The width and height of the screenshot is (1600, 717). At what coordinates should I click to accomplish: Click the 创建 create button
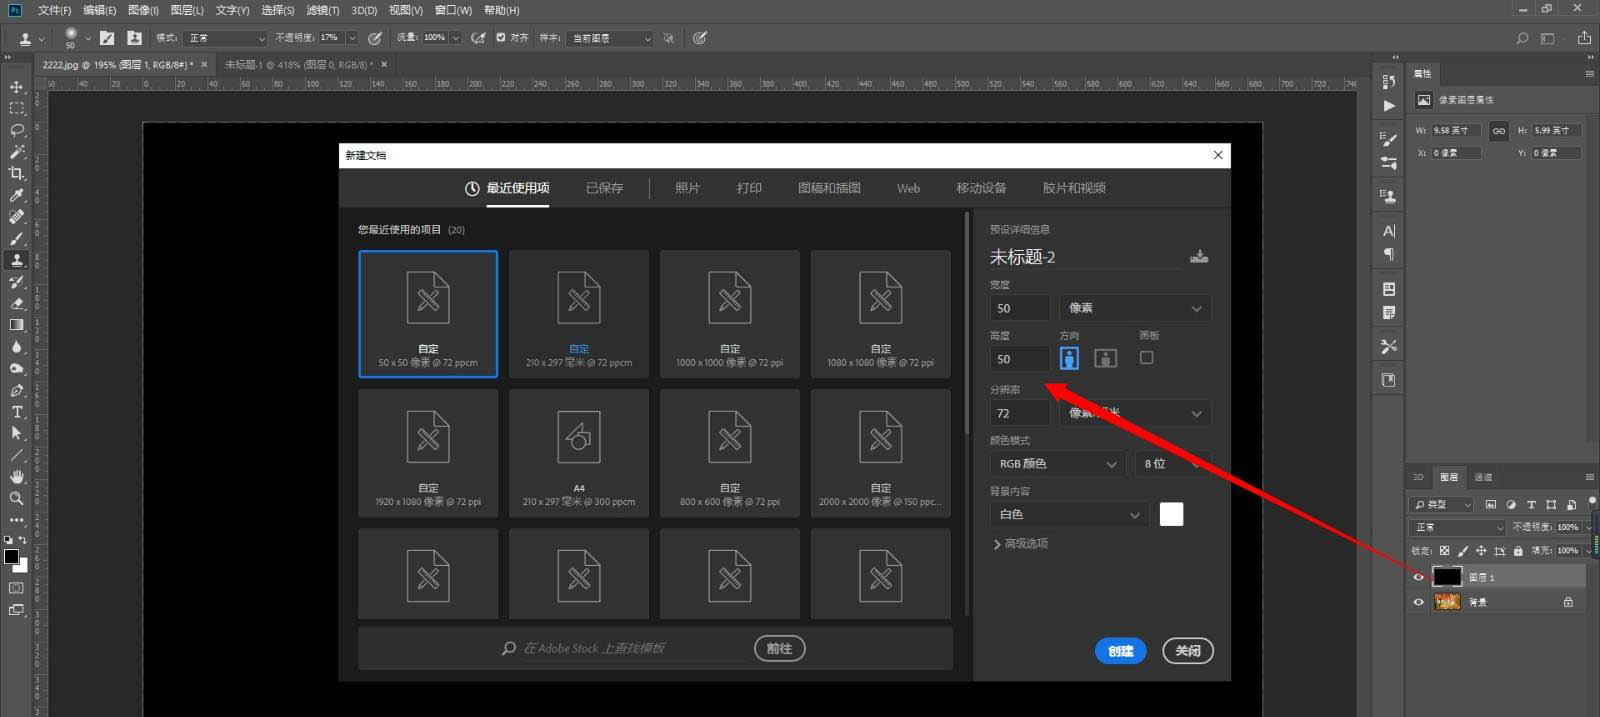click(1121, 651)
